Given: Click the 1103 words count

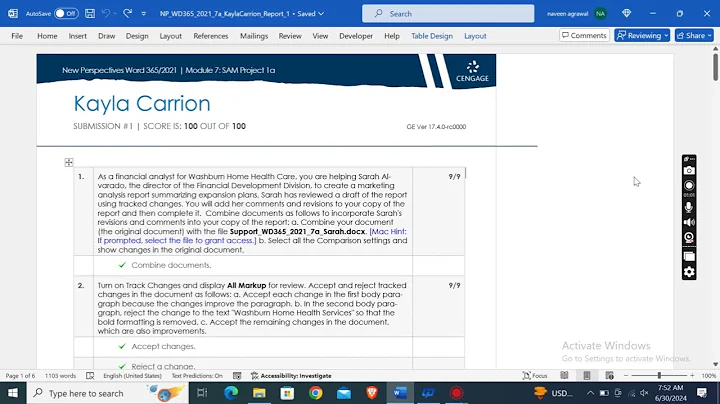Looking at the screenshot, I should pyautogui.click(x=60, y=376).
